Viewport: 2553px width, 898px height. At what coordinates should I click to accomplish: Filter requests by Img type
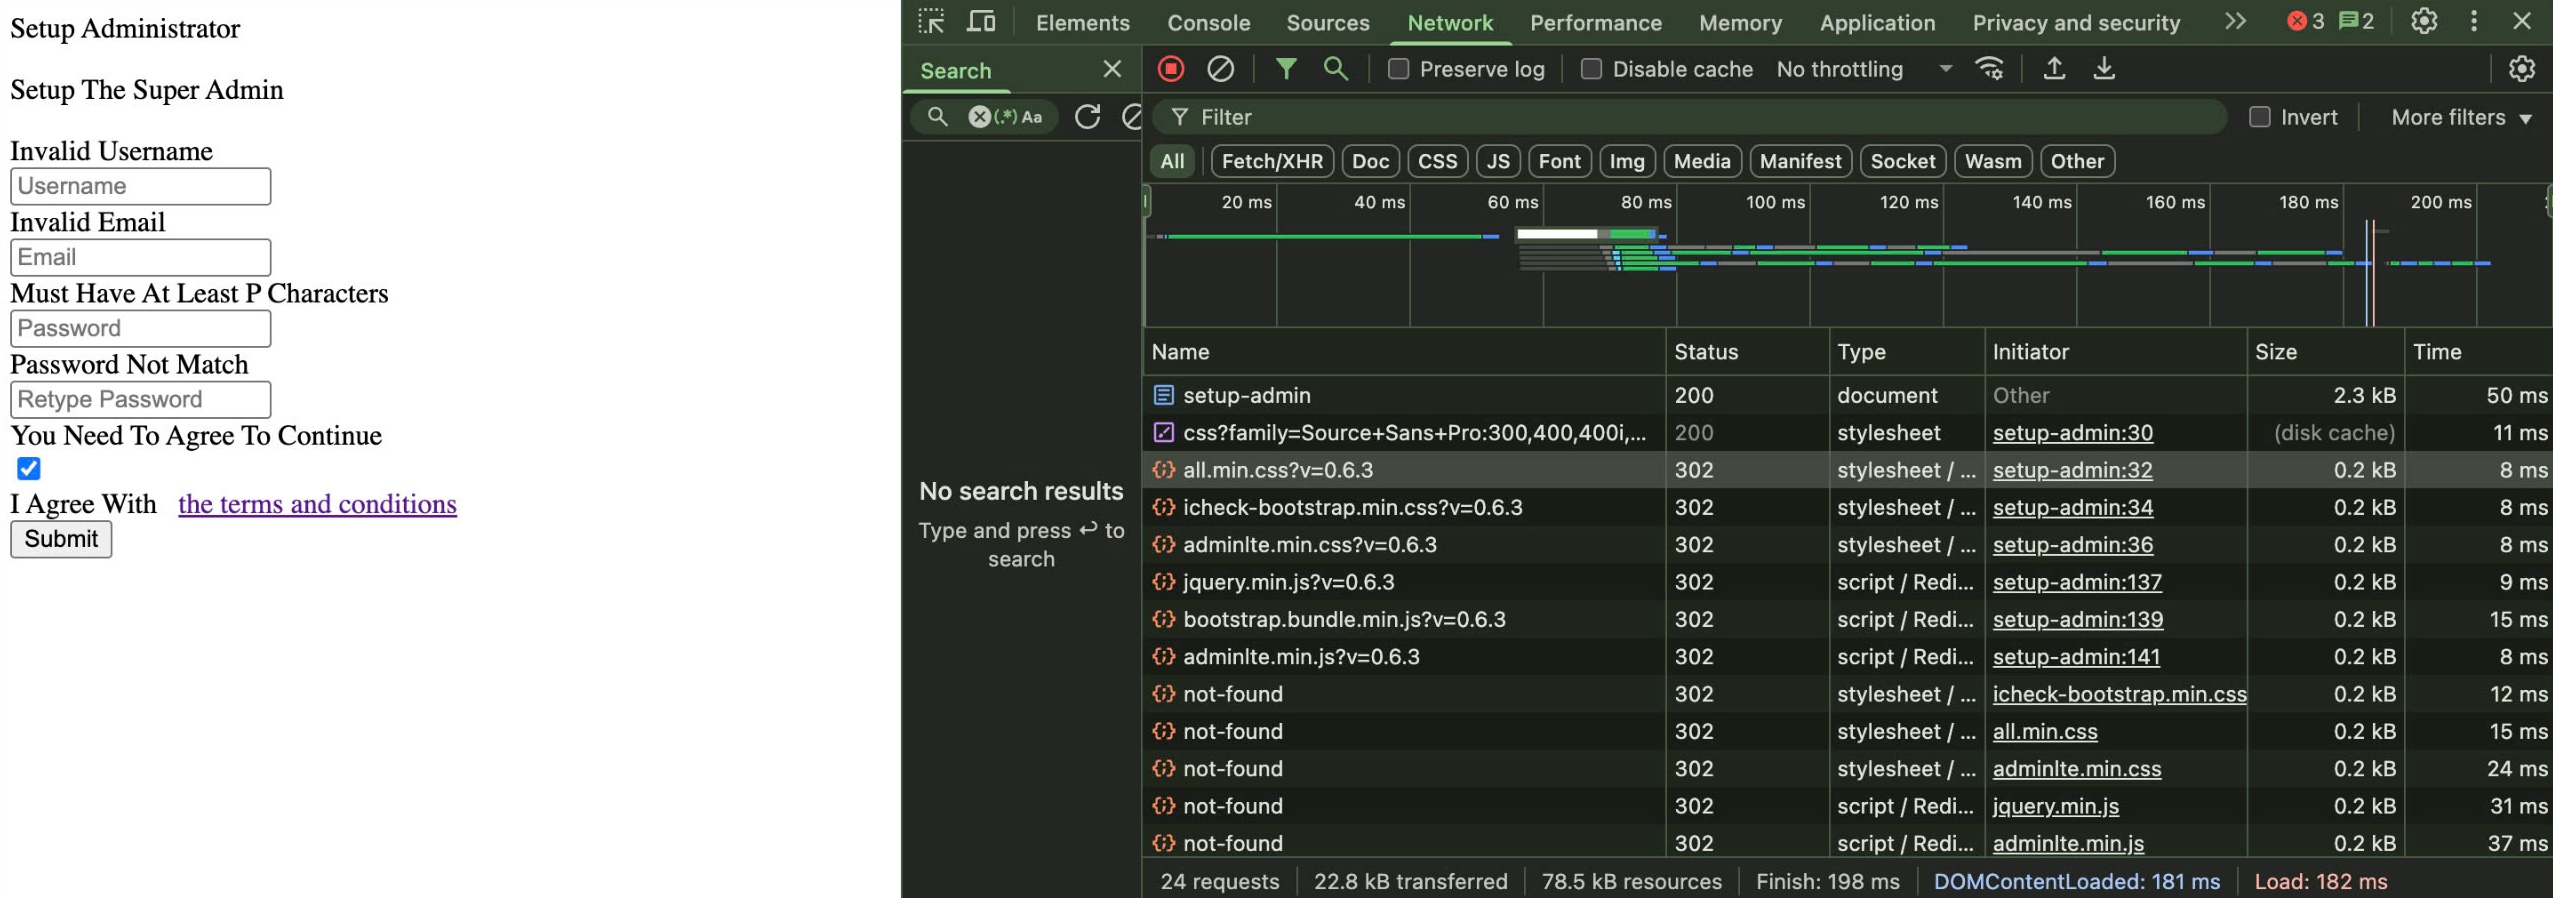pos(1626,161)
